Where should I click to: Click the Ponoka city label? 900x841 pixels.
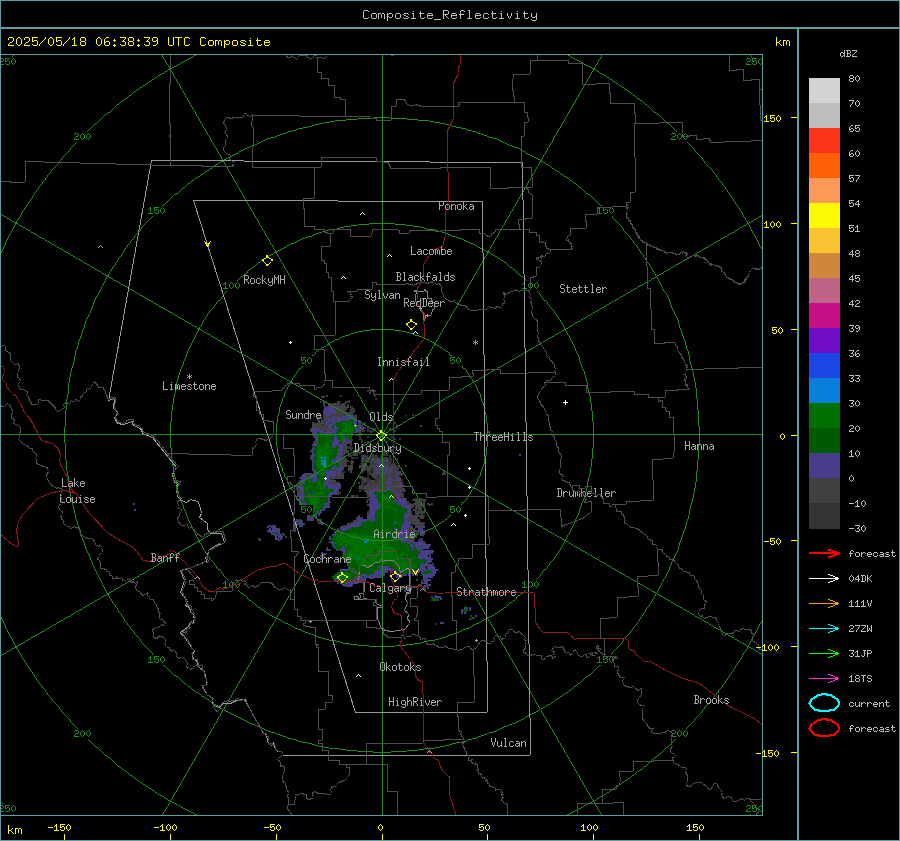pos(456,206)
